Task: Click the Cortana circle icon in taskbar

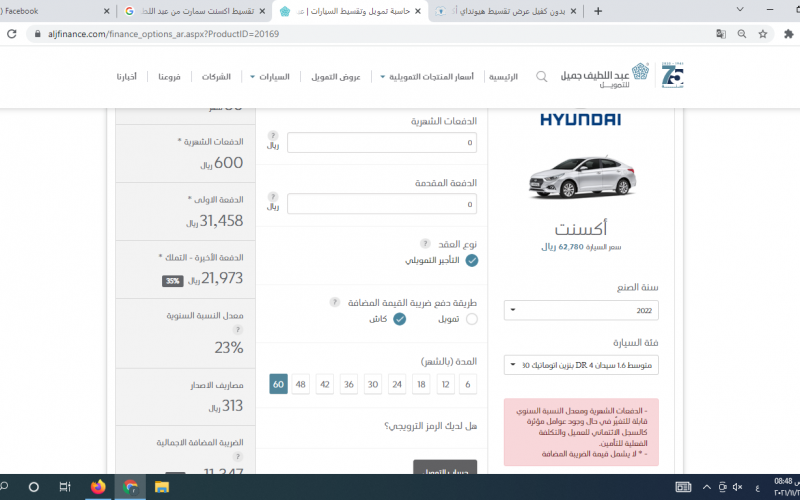Action: click(x=34, y=487)
